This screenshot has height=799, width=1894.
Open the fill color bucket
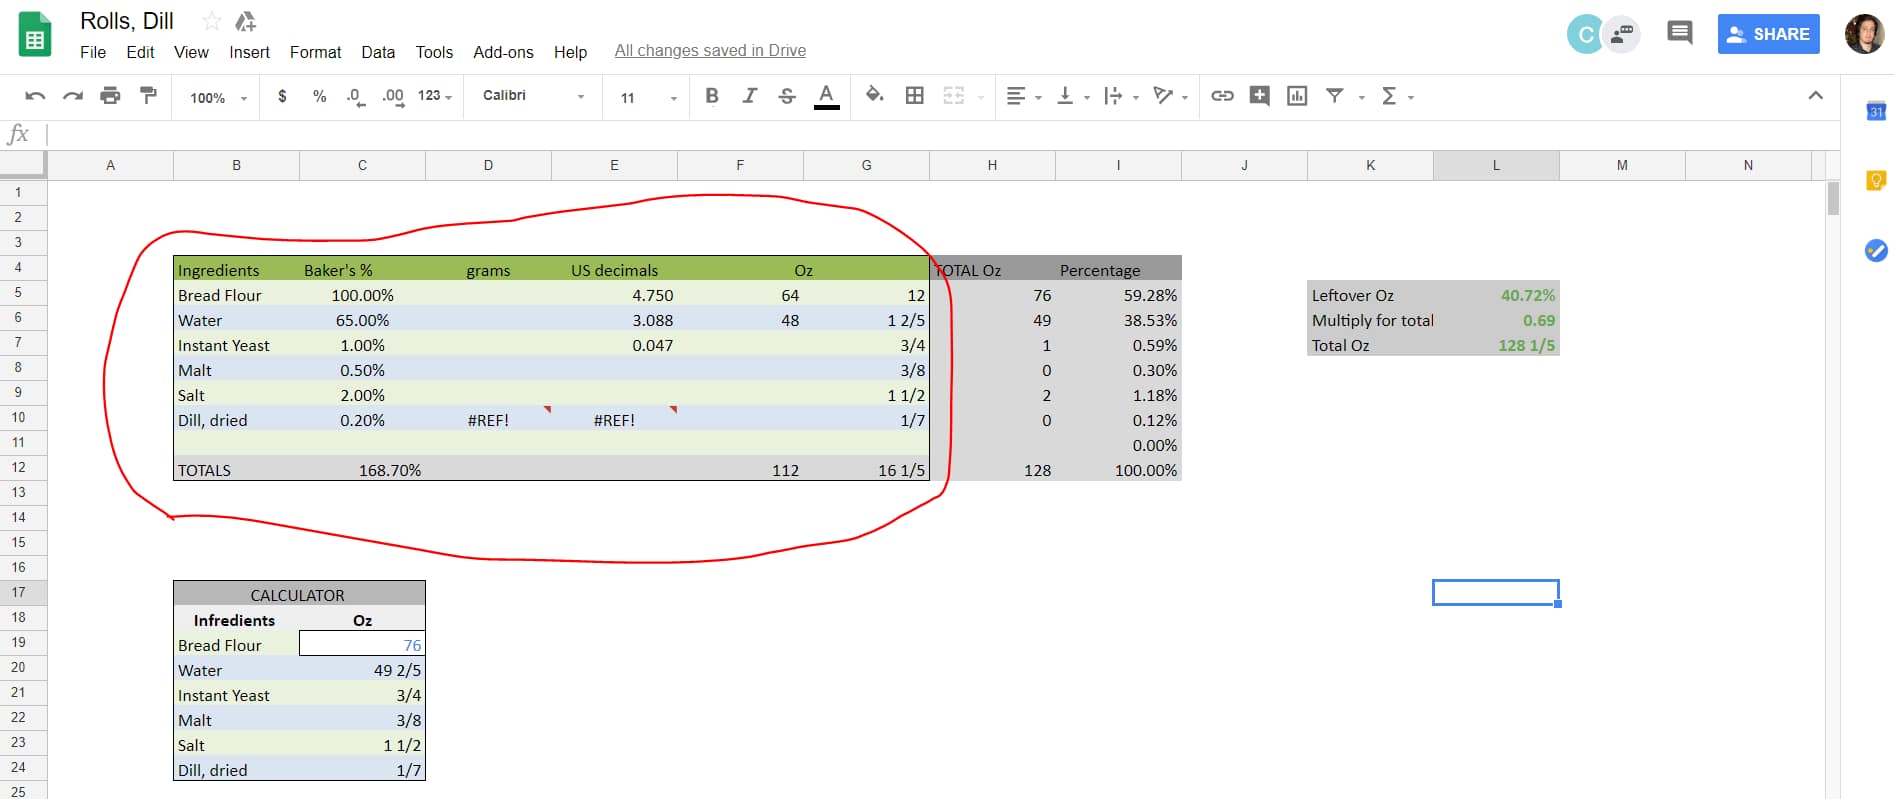click(x=874, y=95)
